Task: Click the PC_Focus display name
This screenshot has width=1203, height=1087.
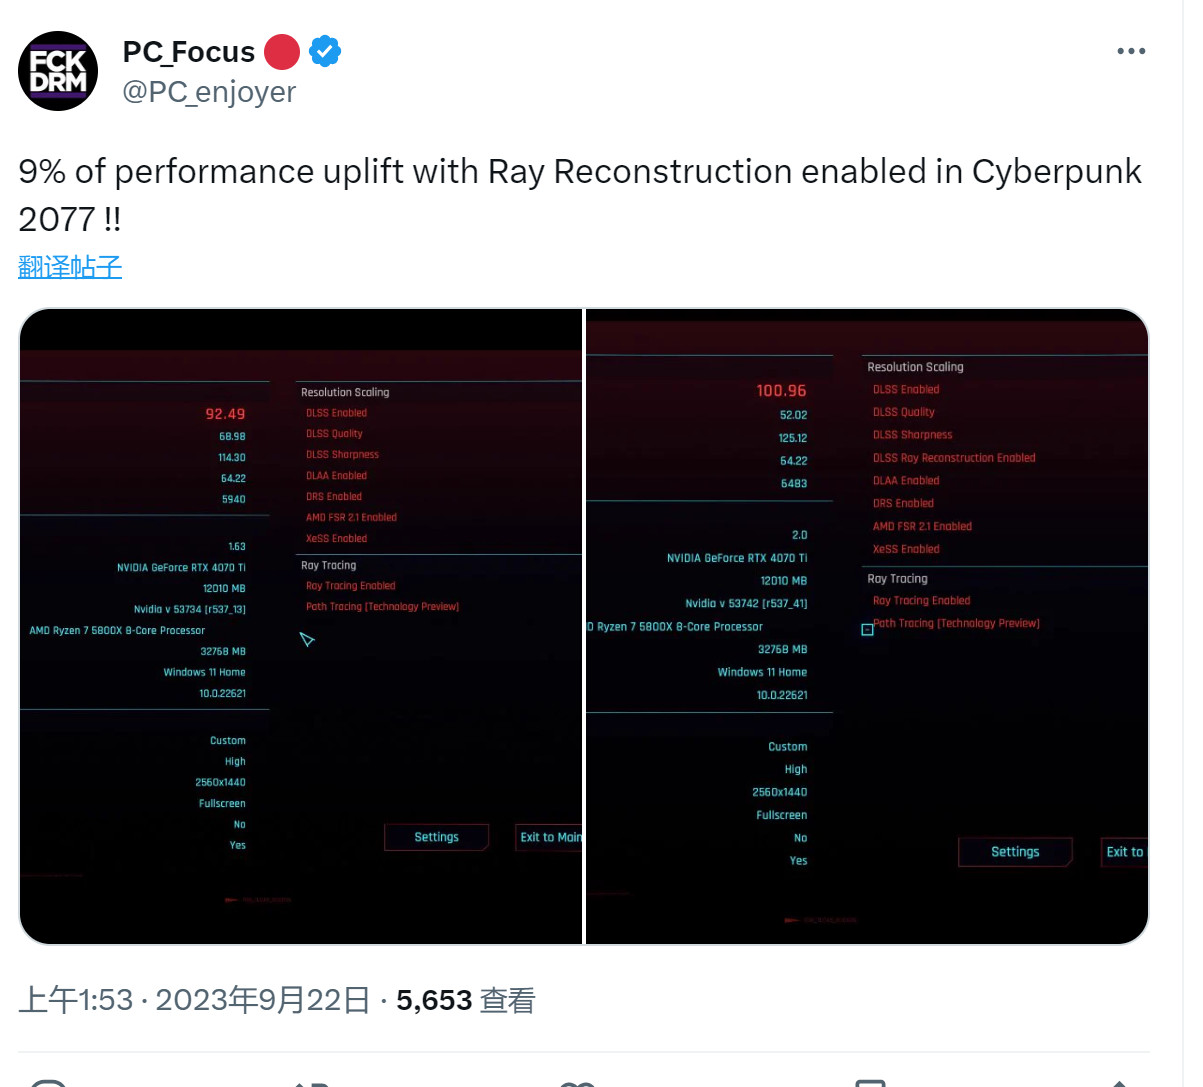Action: 189,52
